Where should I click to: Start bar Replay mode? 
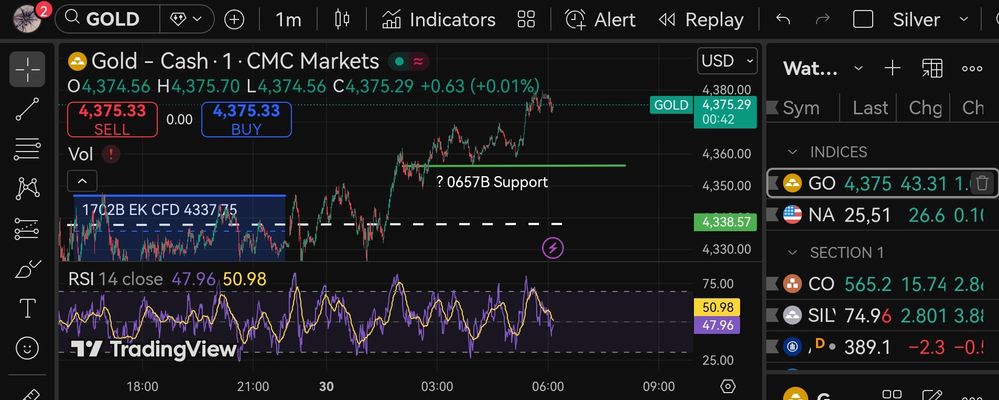700,20
